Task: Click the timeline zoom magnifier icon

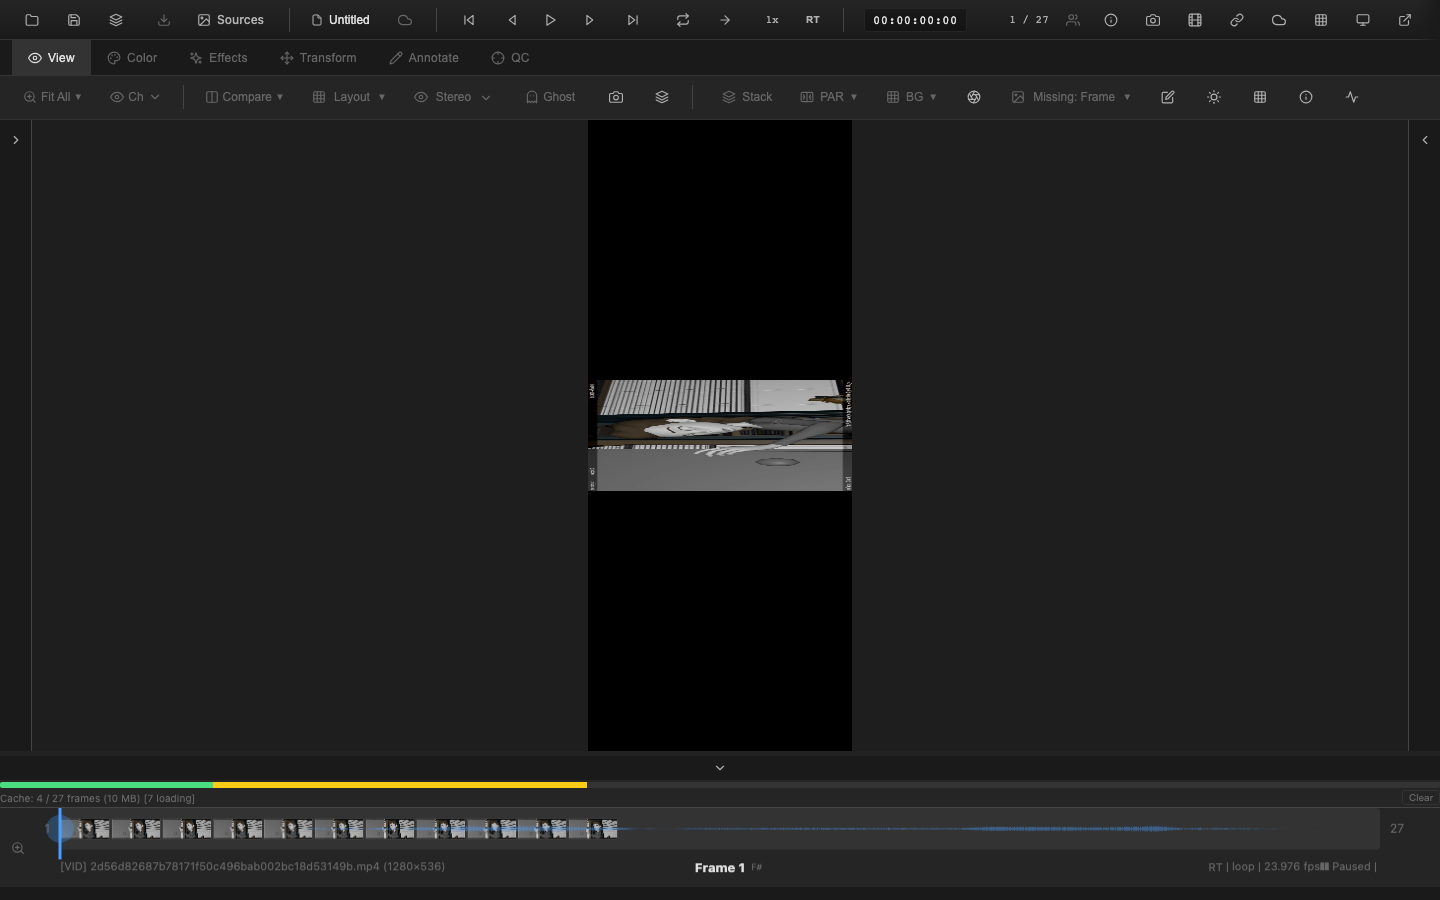Action: tap(18, 848)
